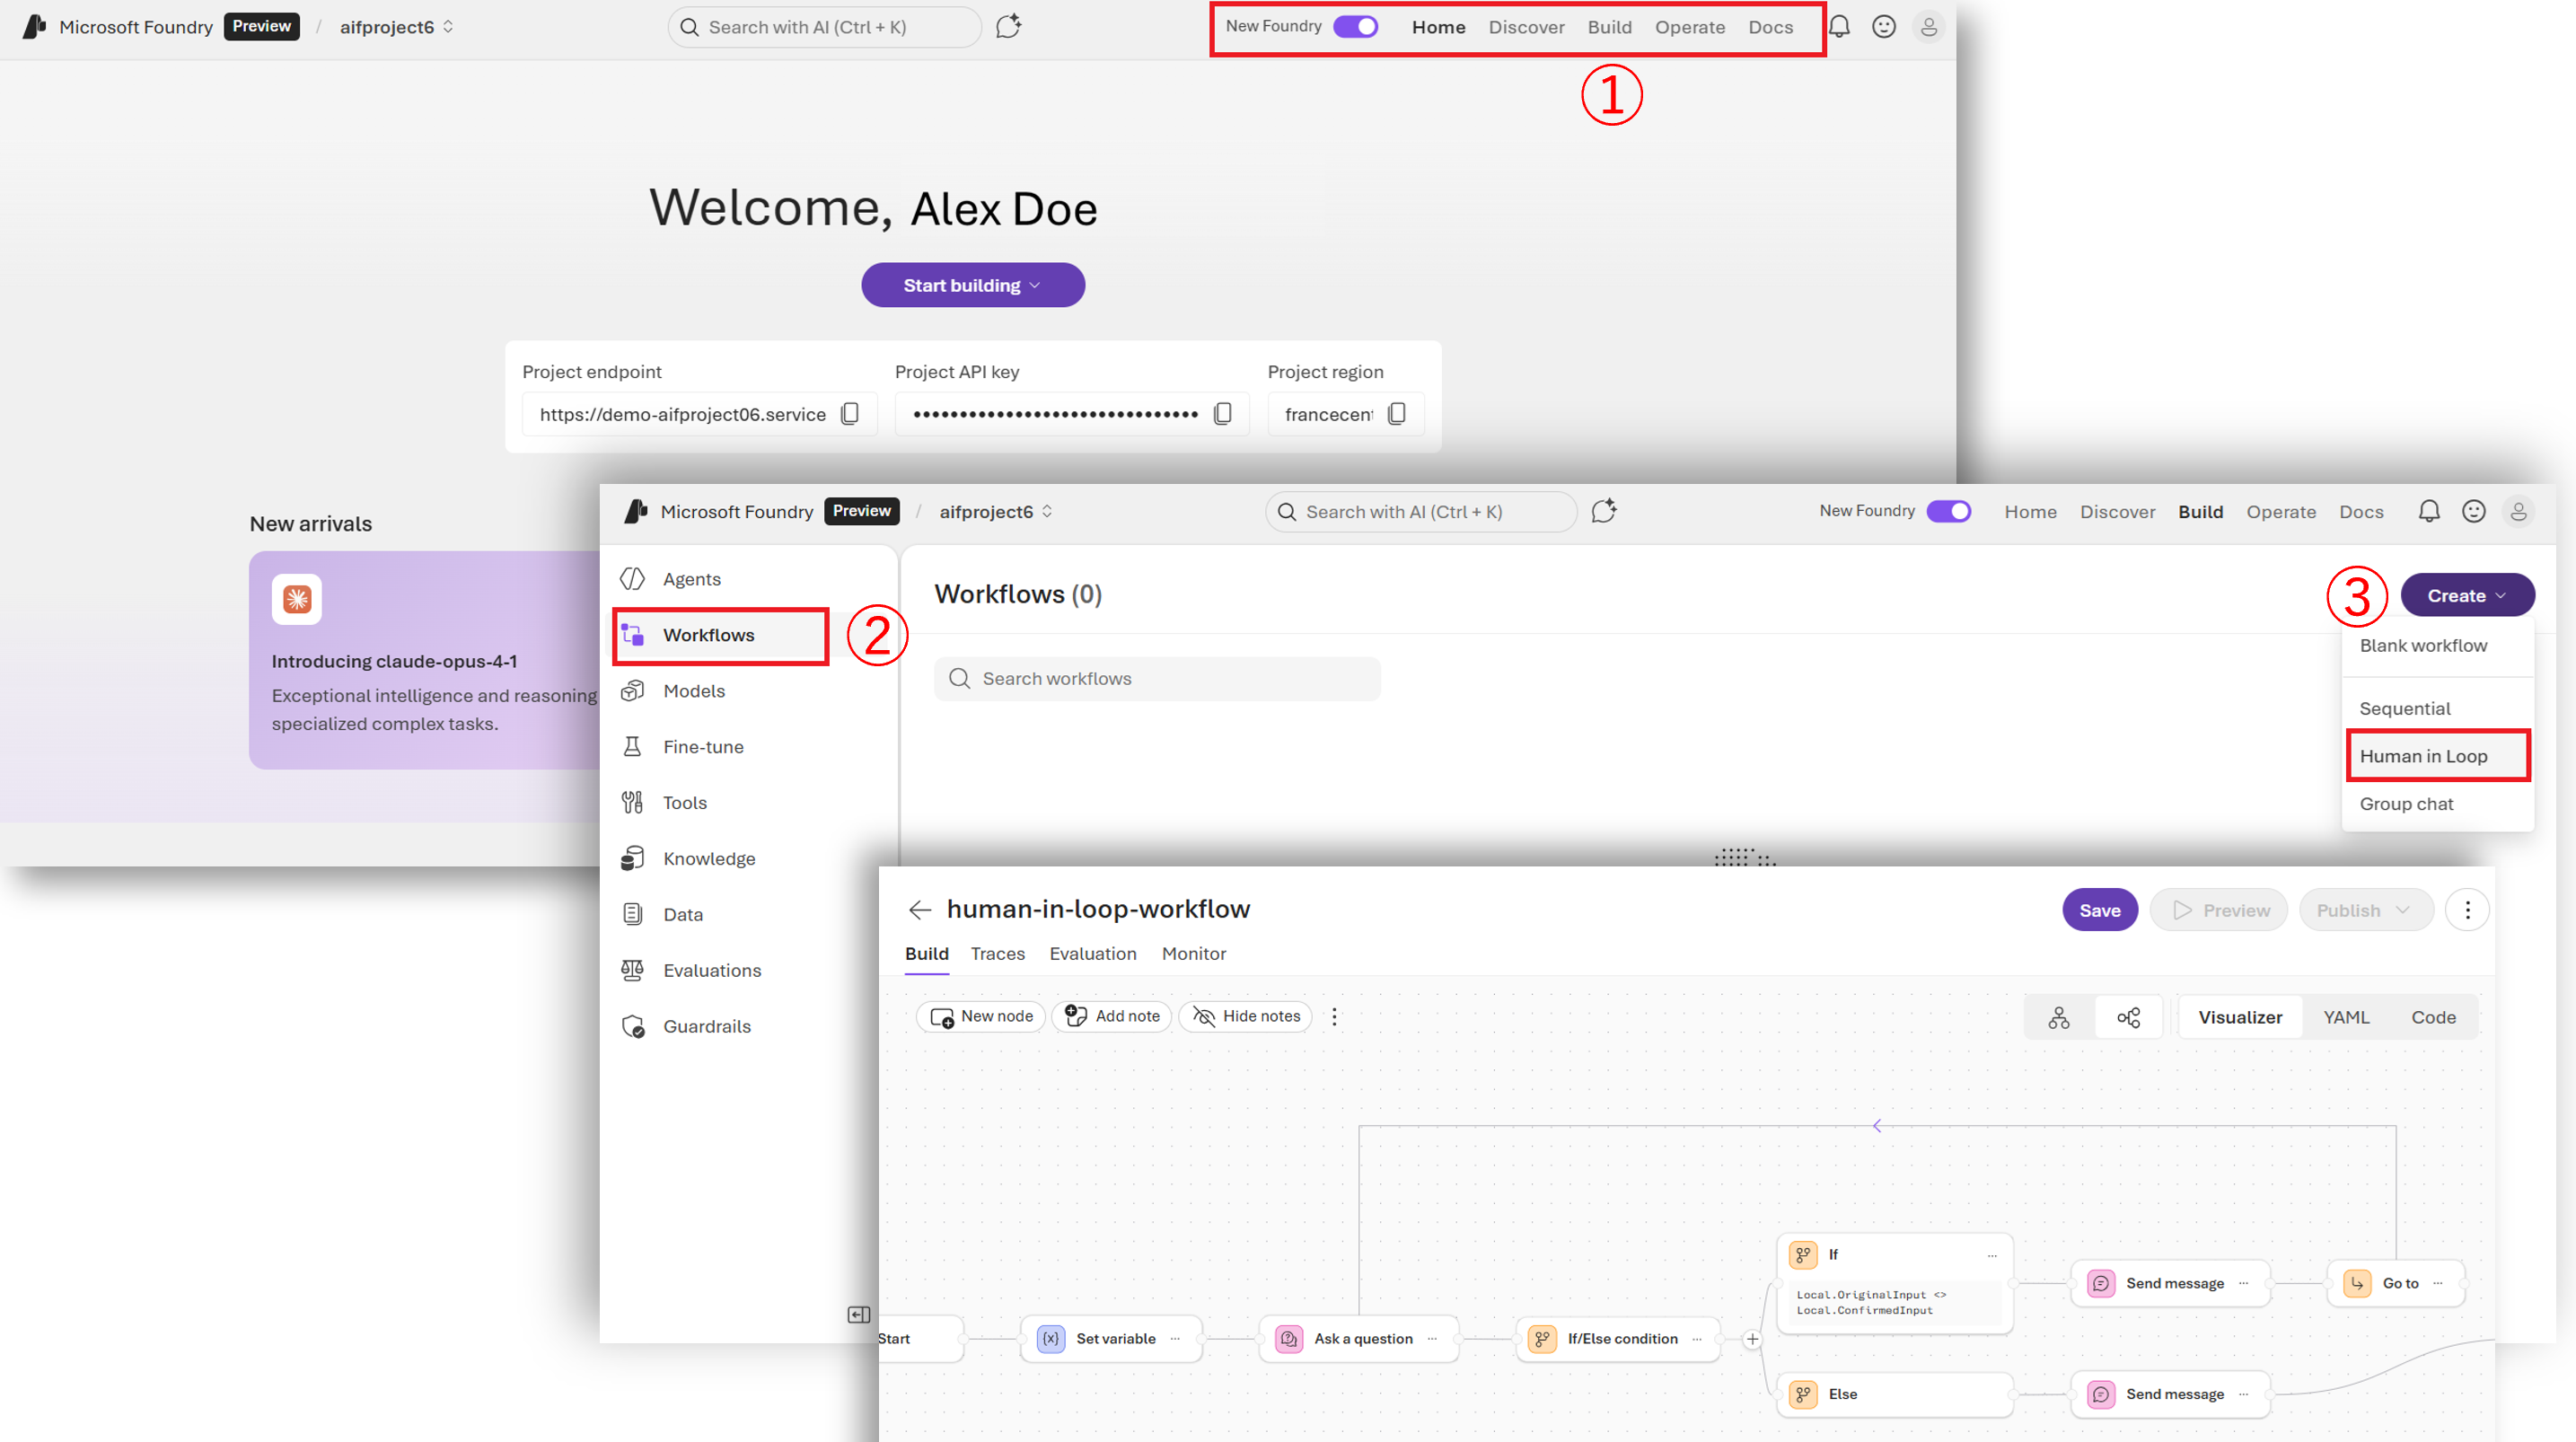
Task: Click the Search workflows field
Action: pos(1157,678)
